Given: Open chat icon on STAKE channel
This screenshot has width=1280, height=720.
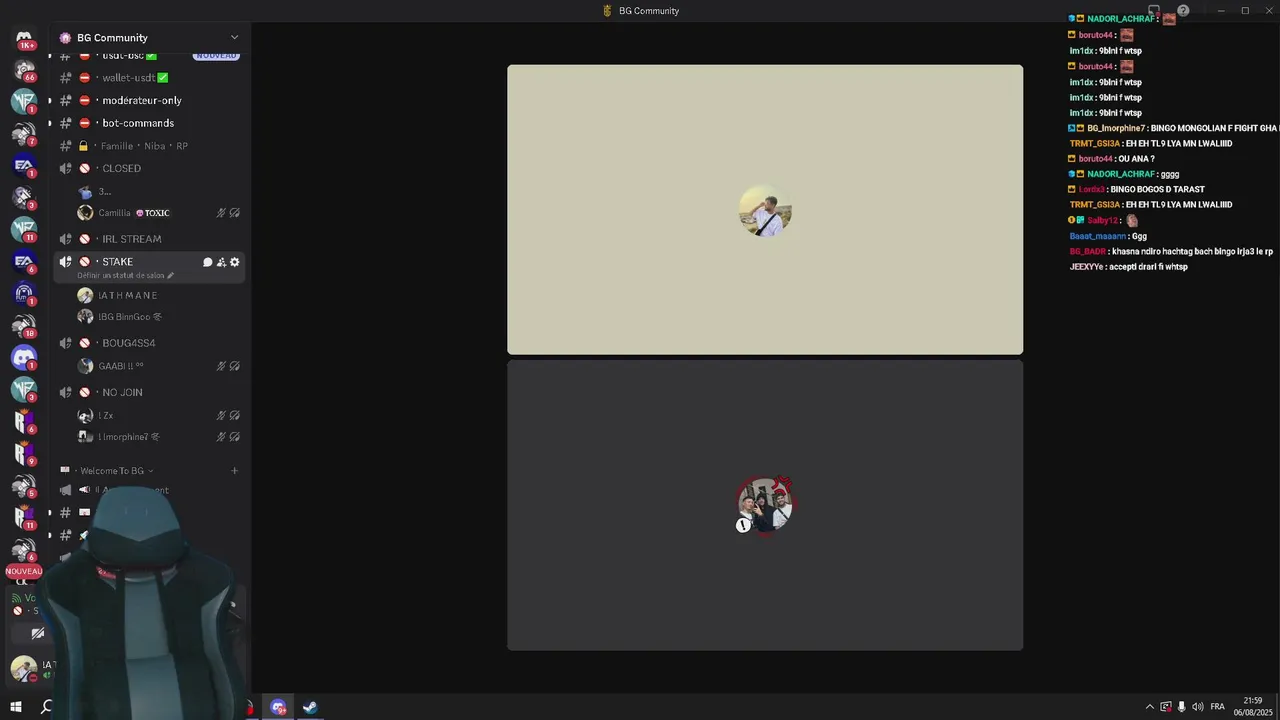Looking at the screenshot, I should click(208, 262).
